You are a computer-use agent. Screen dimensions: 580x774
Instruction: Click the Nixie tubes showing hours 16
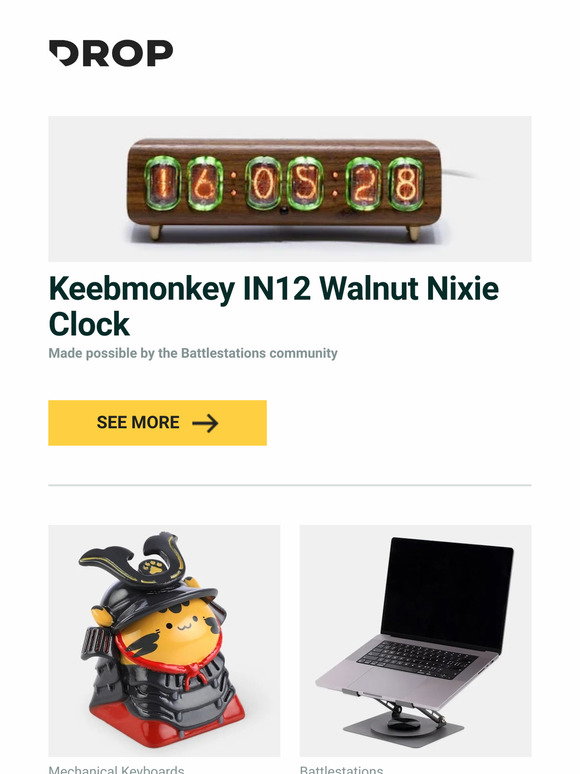184,184
